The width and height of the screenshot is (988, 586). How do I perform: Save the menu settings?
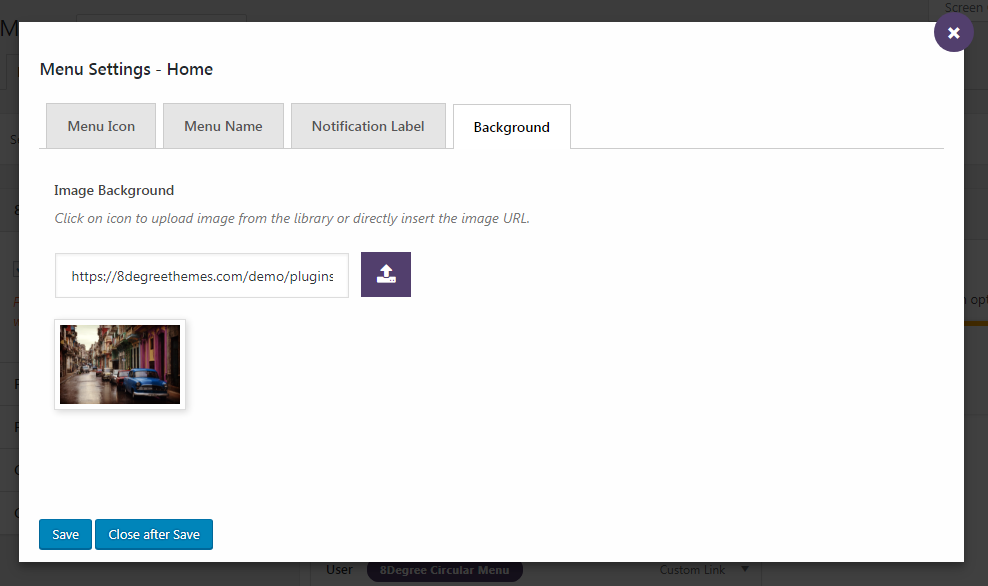pyautogui.click(x=64, y=534)
